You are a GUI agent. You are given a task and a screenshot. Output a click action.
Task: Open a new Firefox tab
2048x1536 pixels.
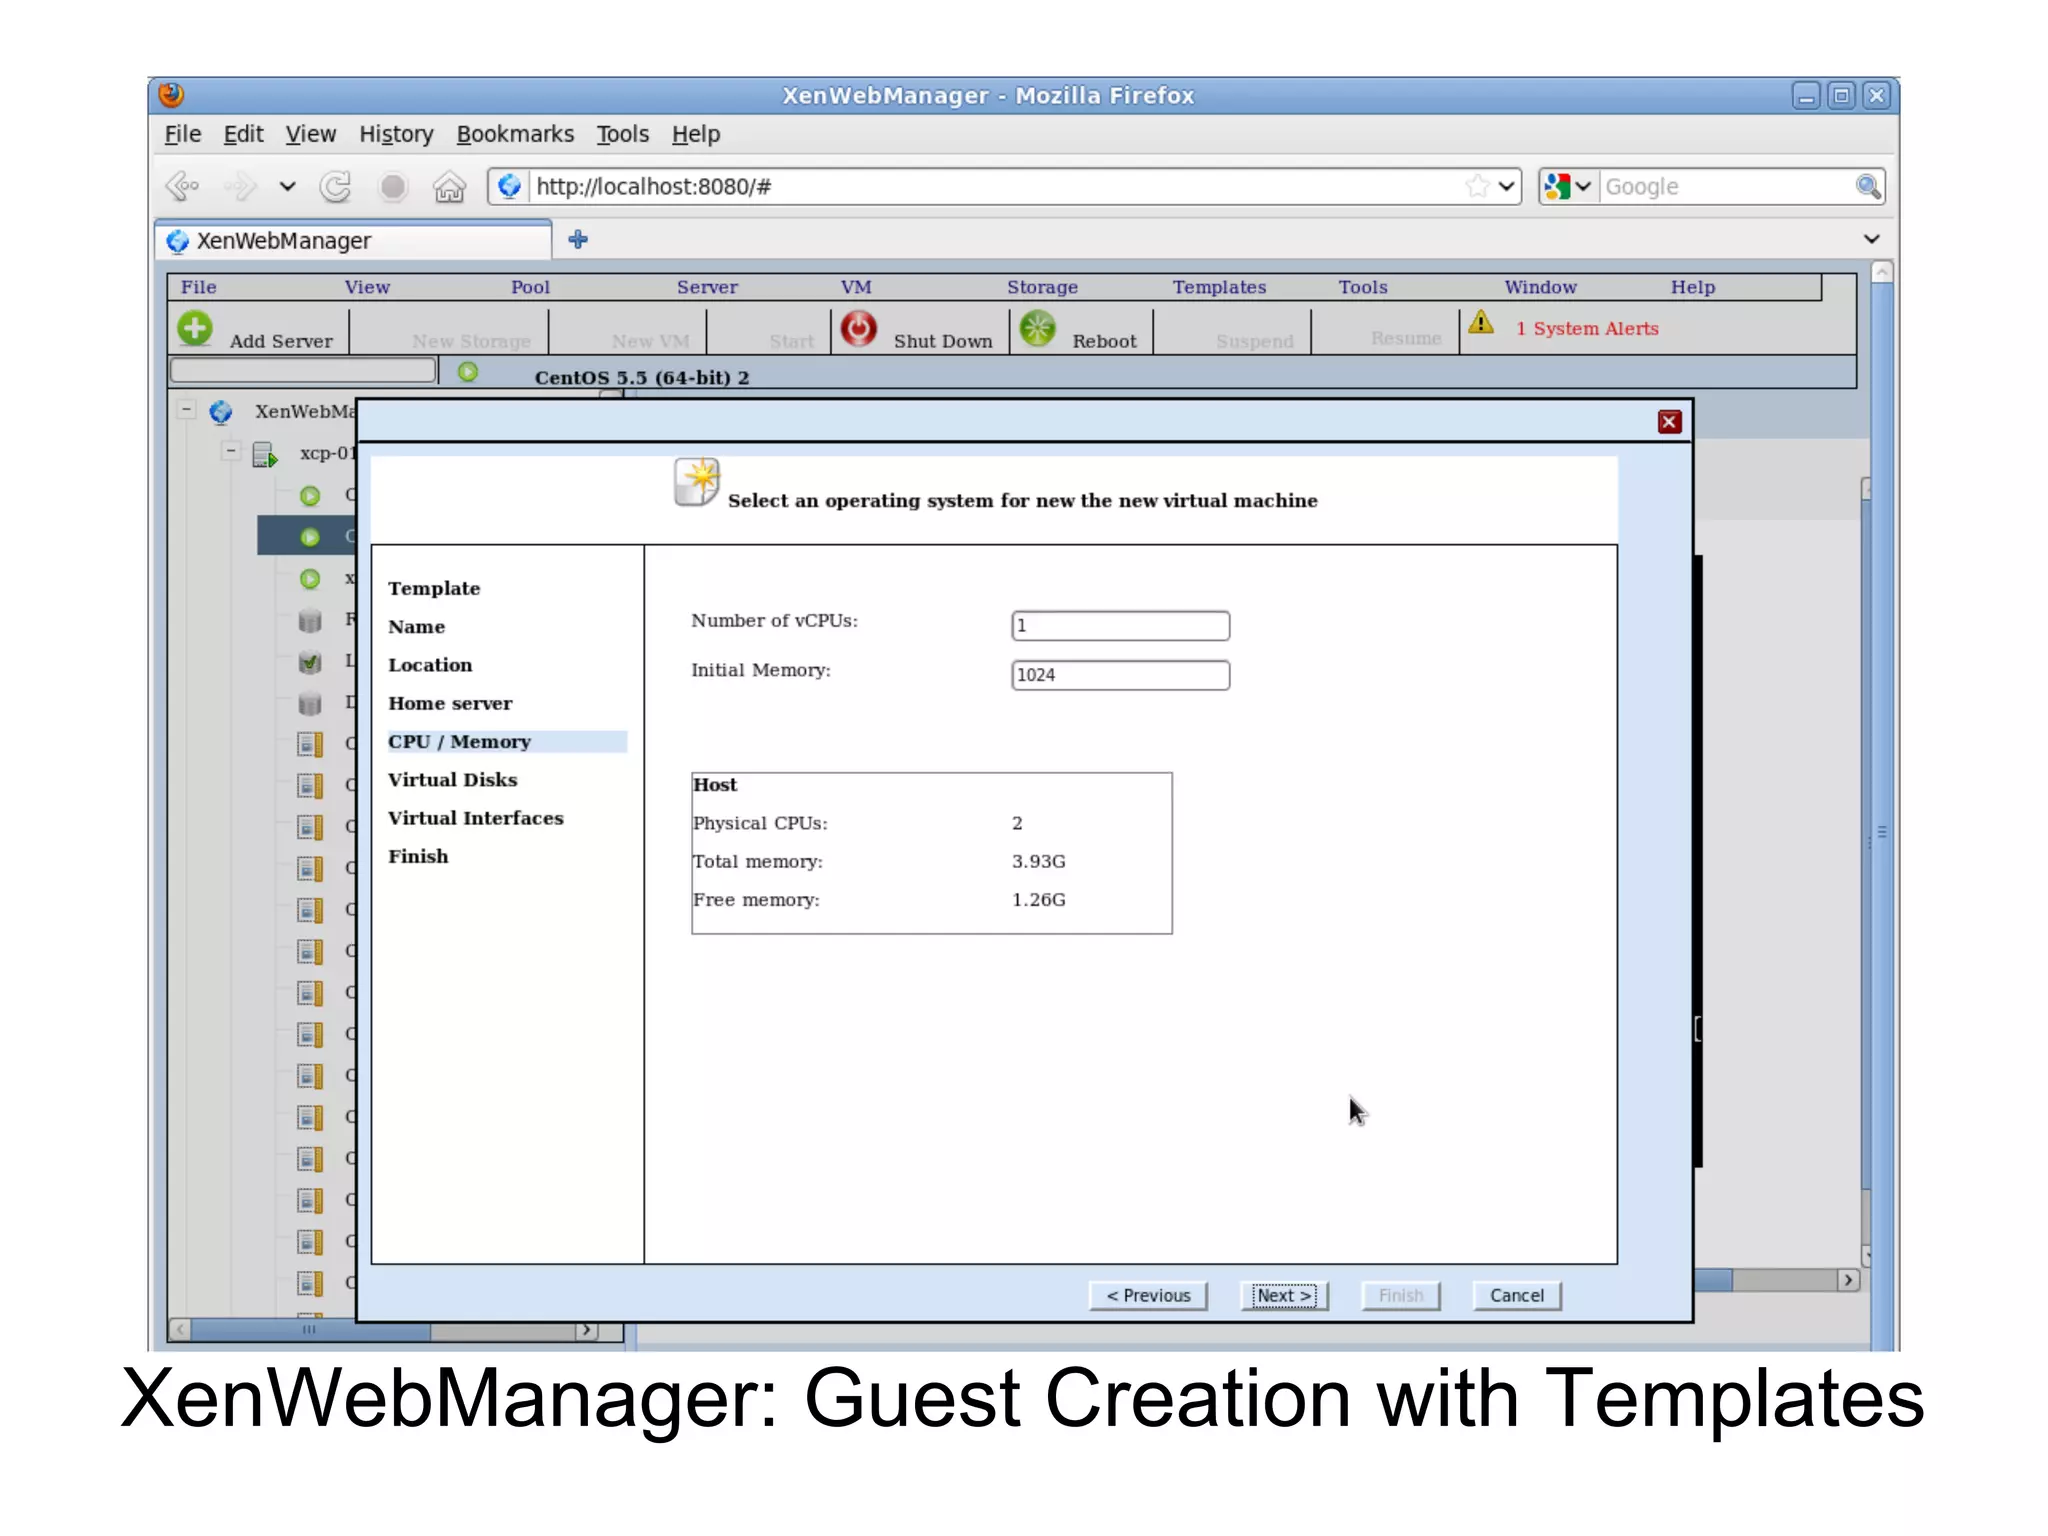tap(578, 240)
